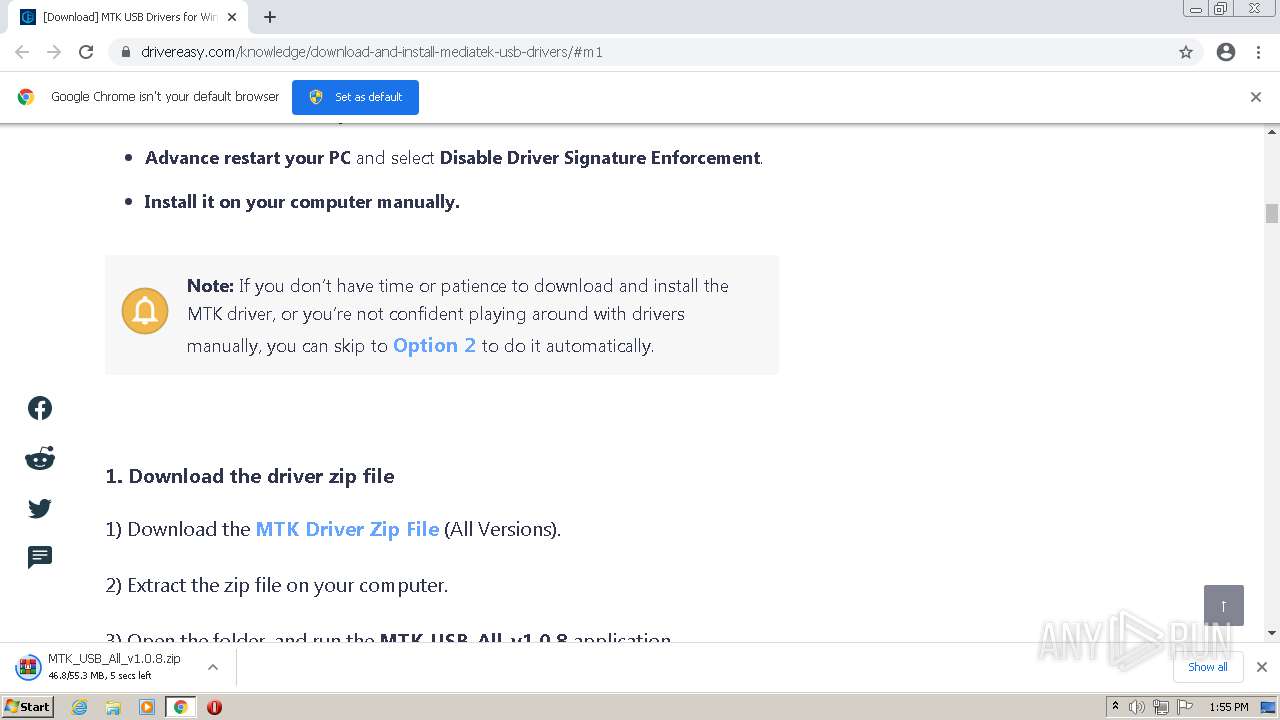Show all downloads
Screen dimensions: 1280x720
click(x=1208, y=667)
